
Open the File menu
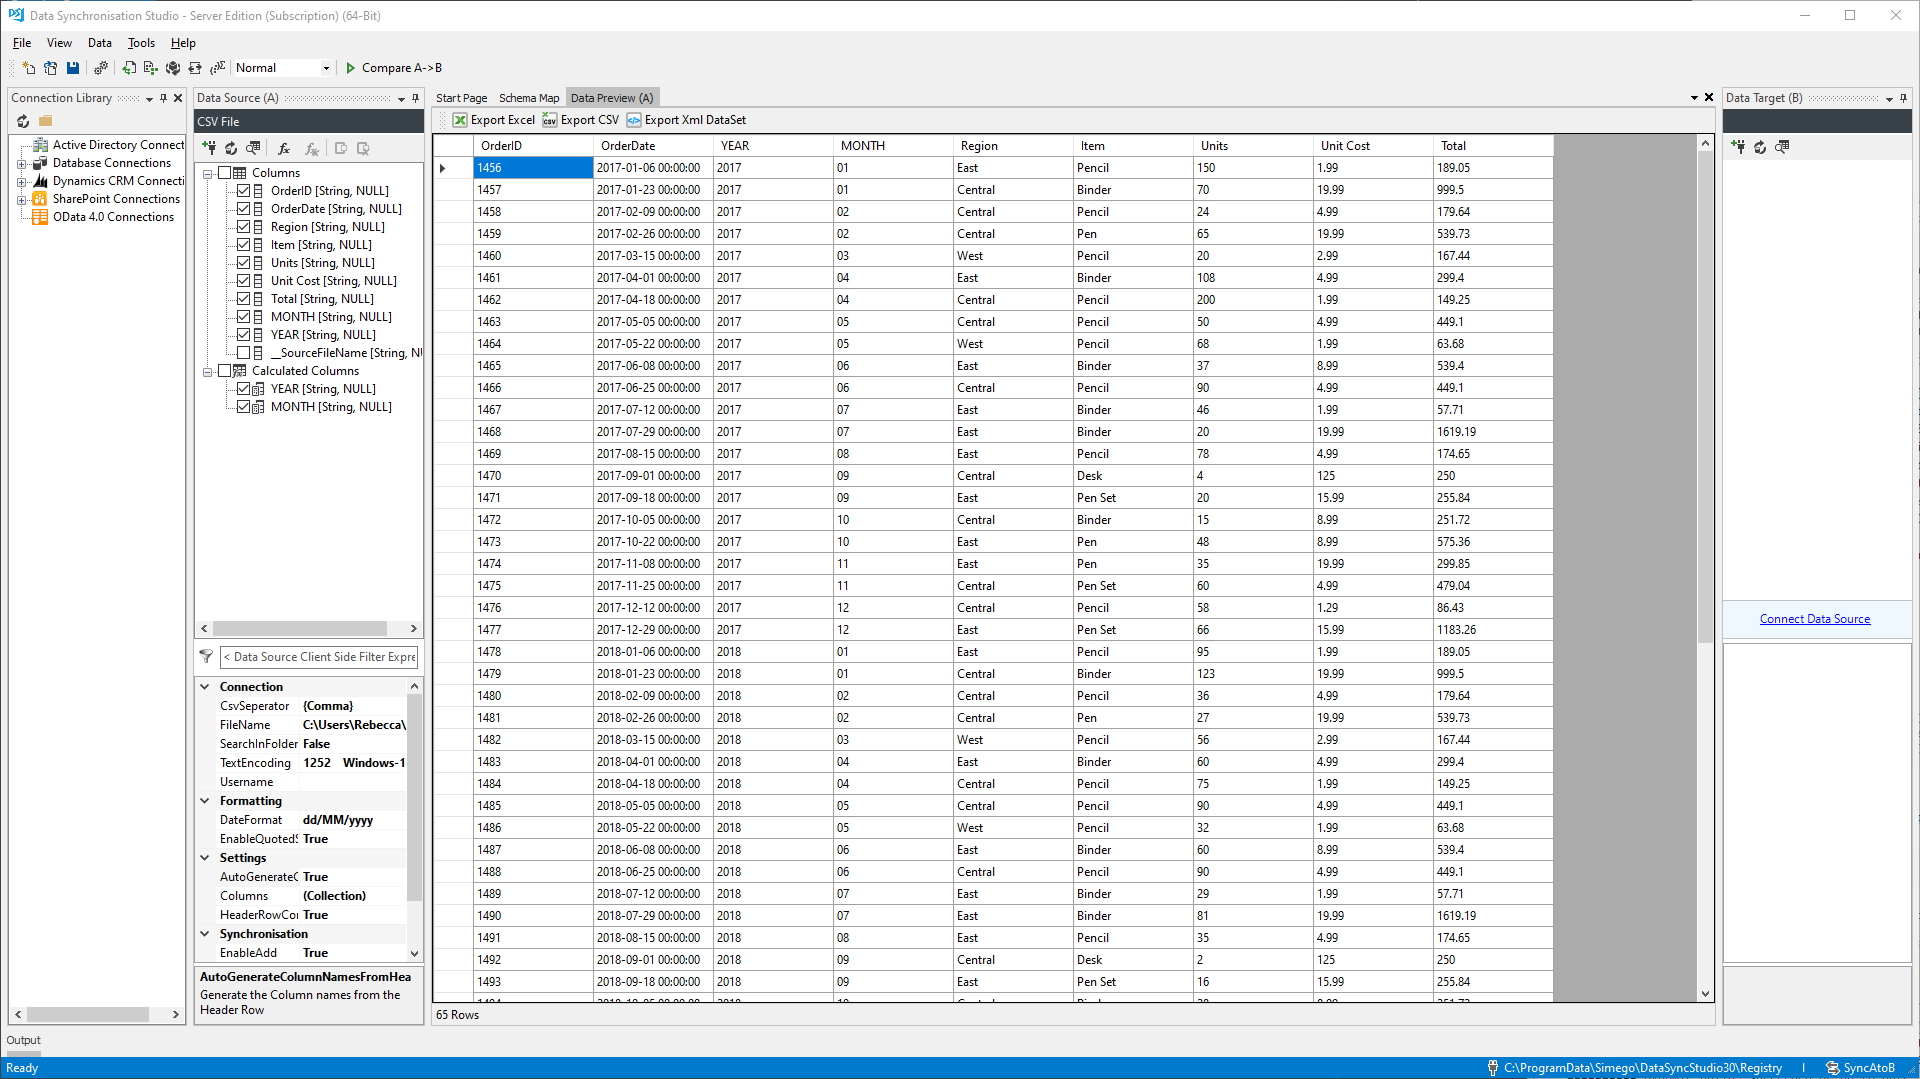(22, 43)
